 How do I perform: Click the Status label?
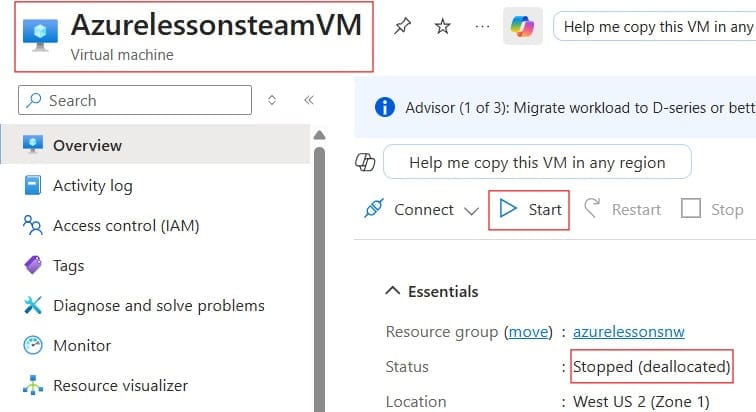[x=407, y=367]
